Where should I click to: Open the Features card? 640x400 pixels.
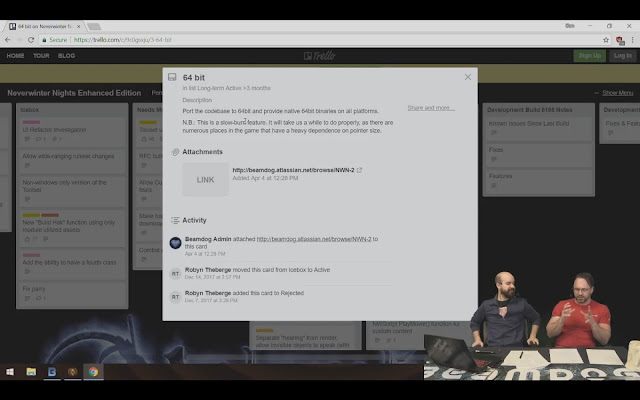pos(539,180)
